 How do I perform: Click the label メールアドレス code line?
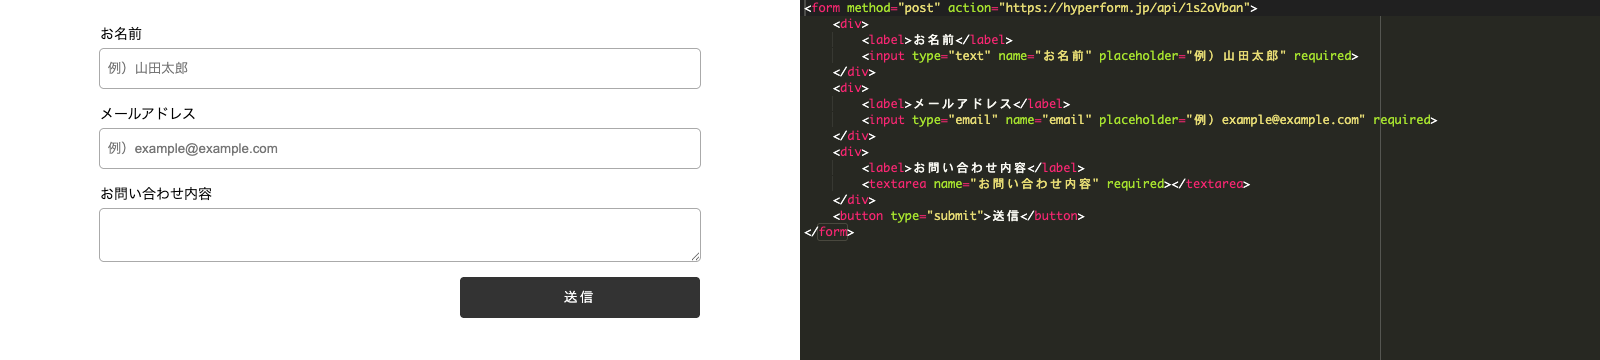tap(966, 104)
